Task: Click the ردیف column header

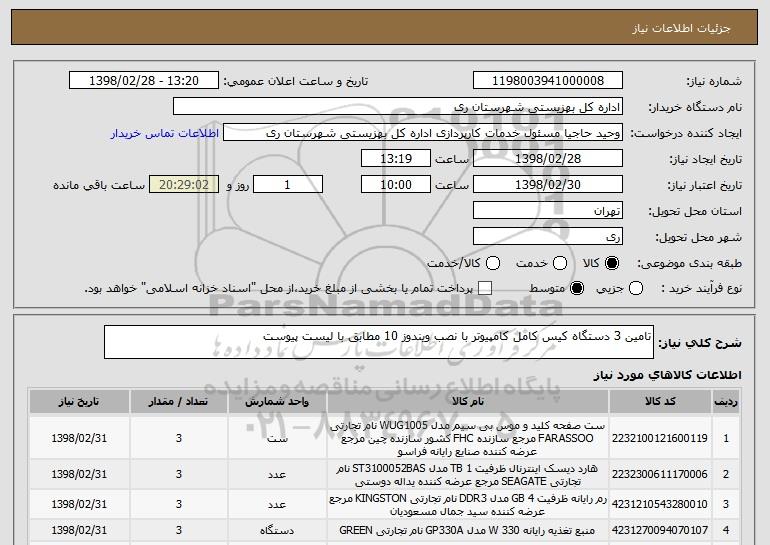Action: [x=725, y=402]
